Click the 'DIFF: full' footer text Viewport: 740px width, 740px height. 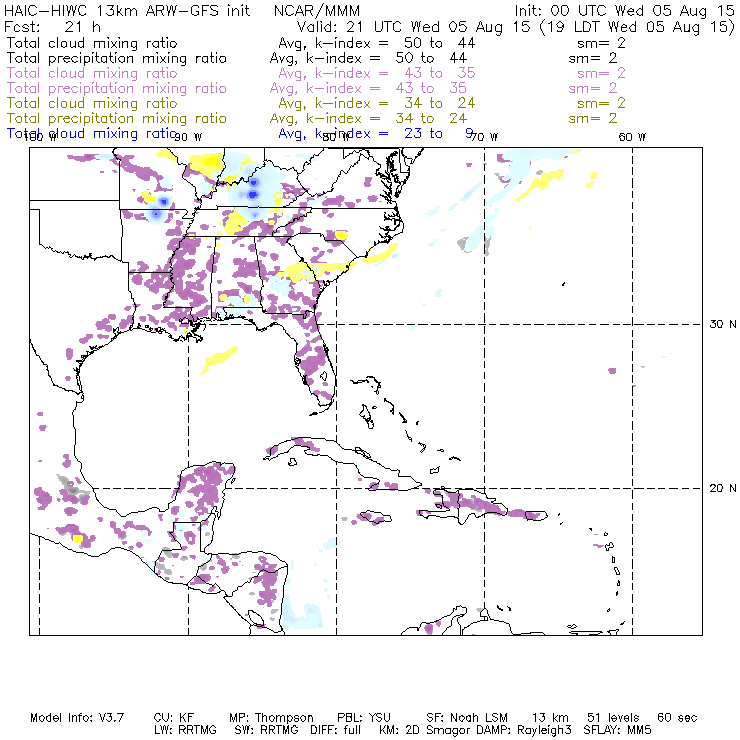pyautogui.click(x=335, y=730)
